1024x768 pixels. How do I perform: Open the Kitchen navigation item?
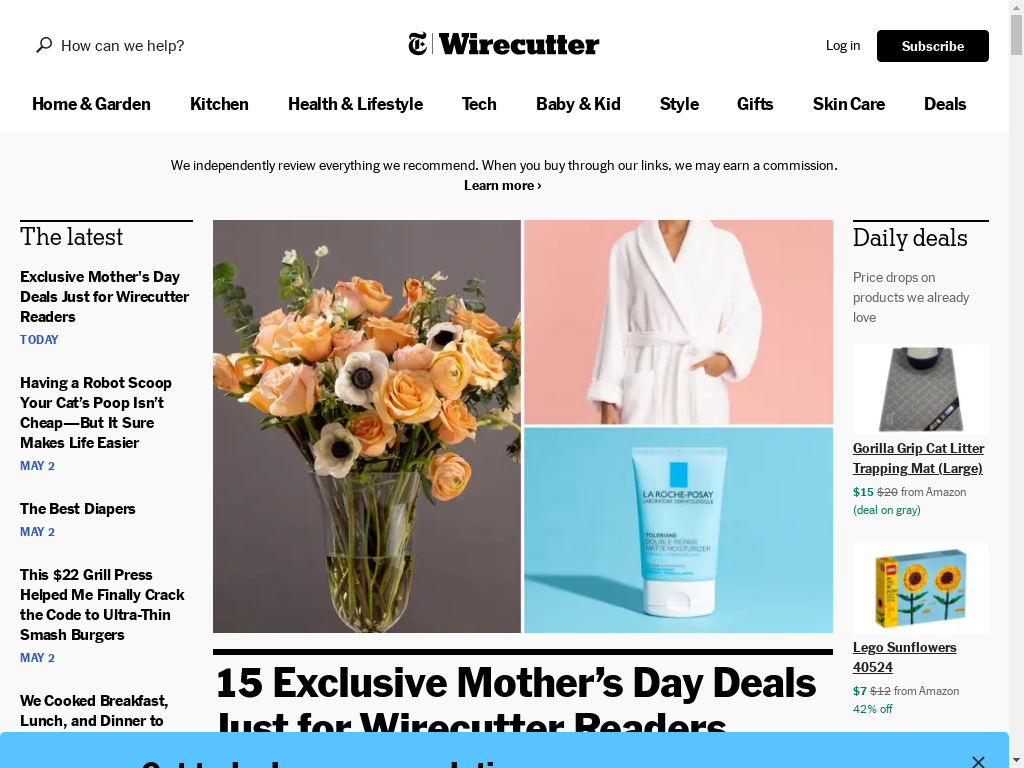pos(219,104)
